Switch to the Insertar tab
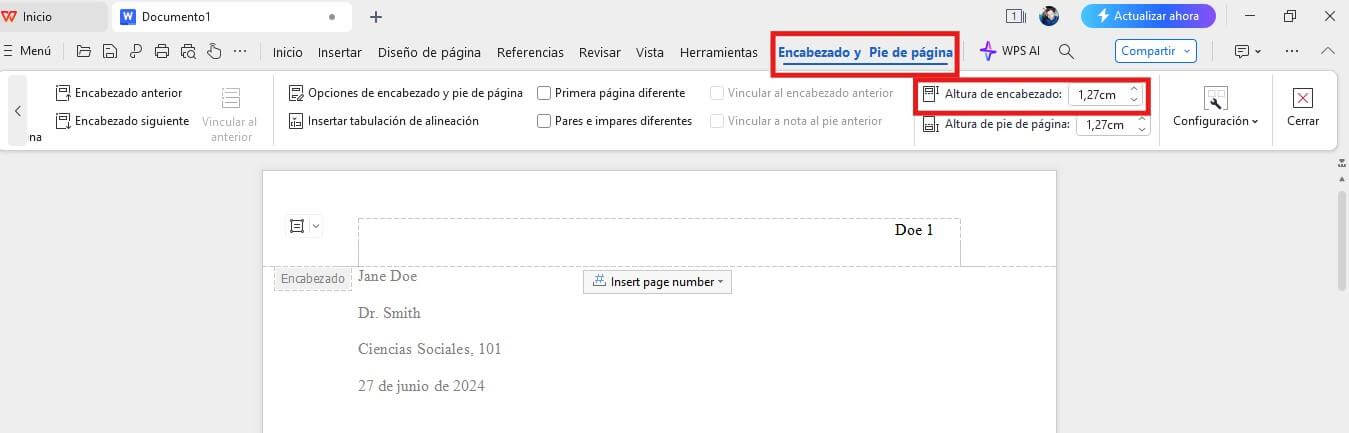 coord(340,52)
